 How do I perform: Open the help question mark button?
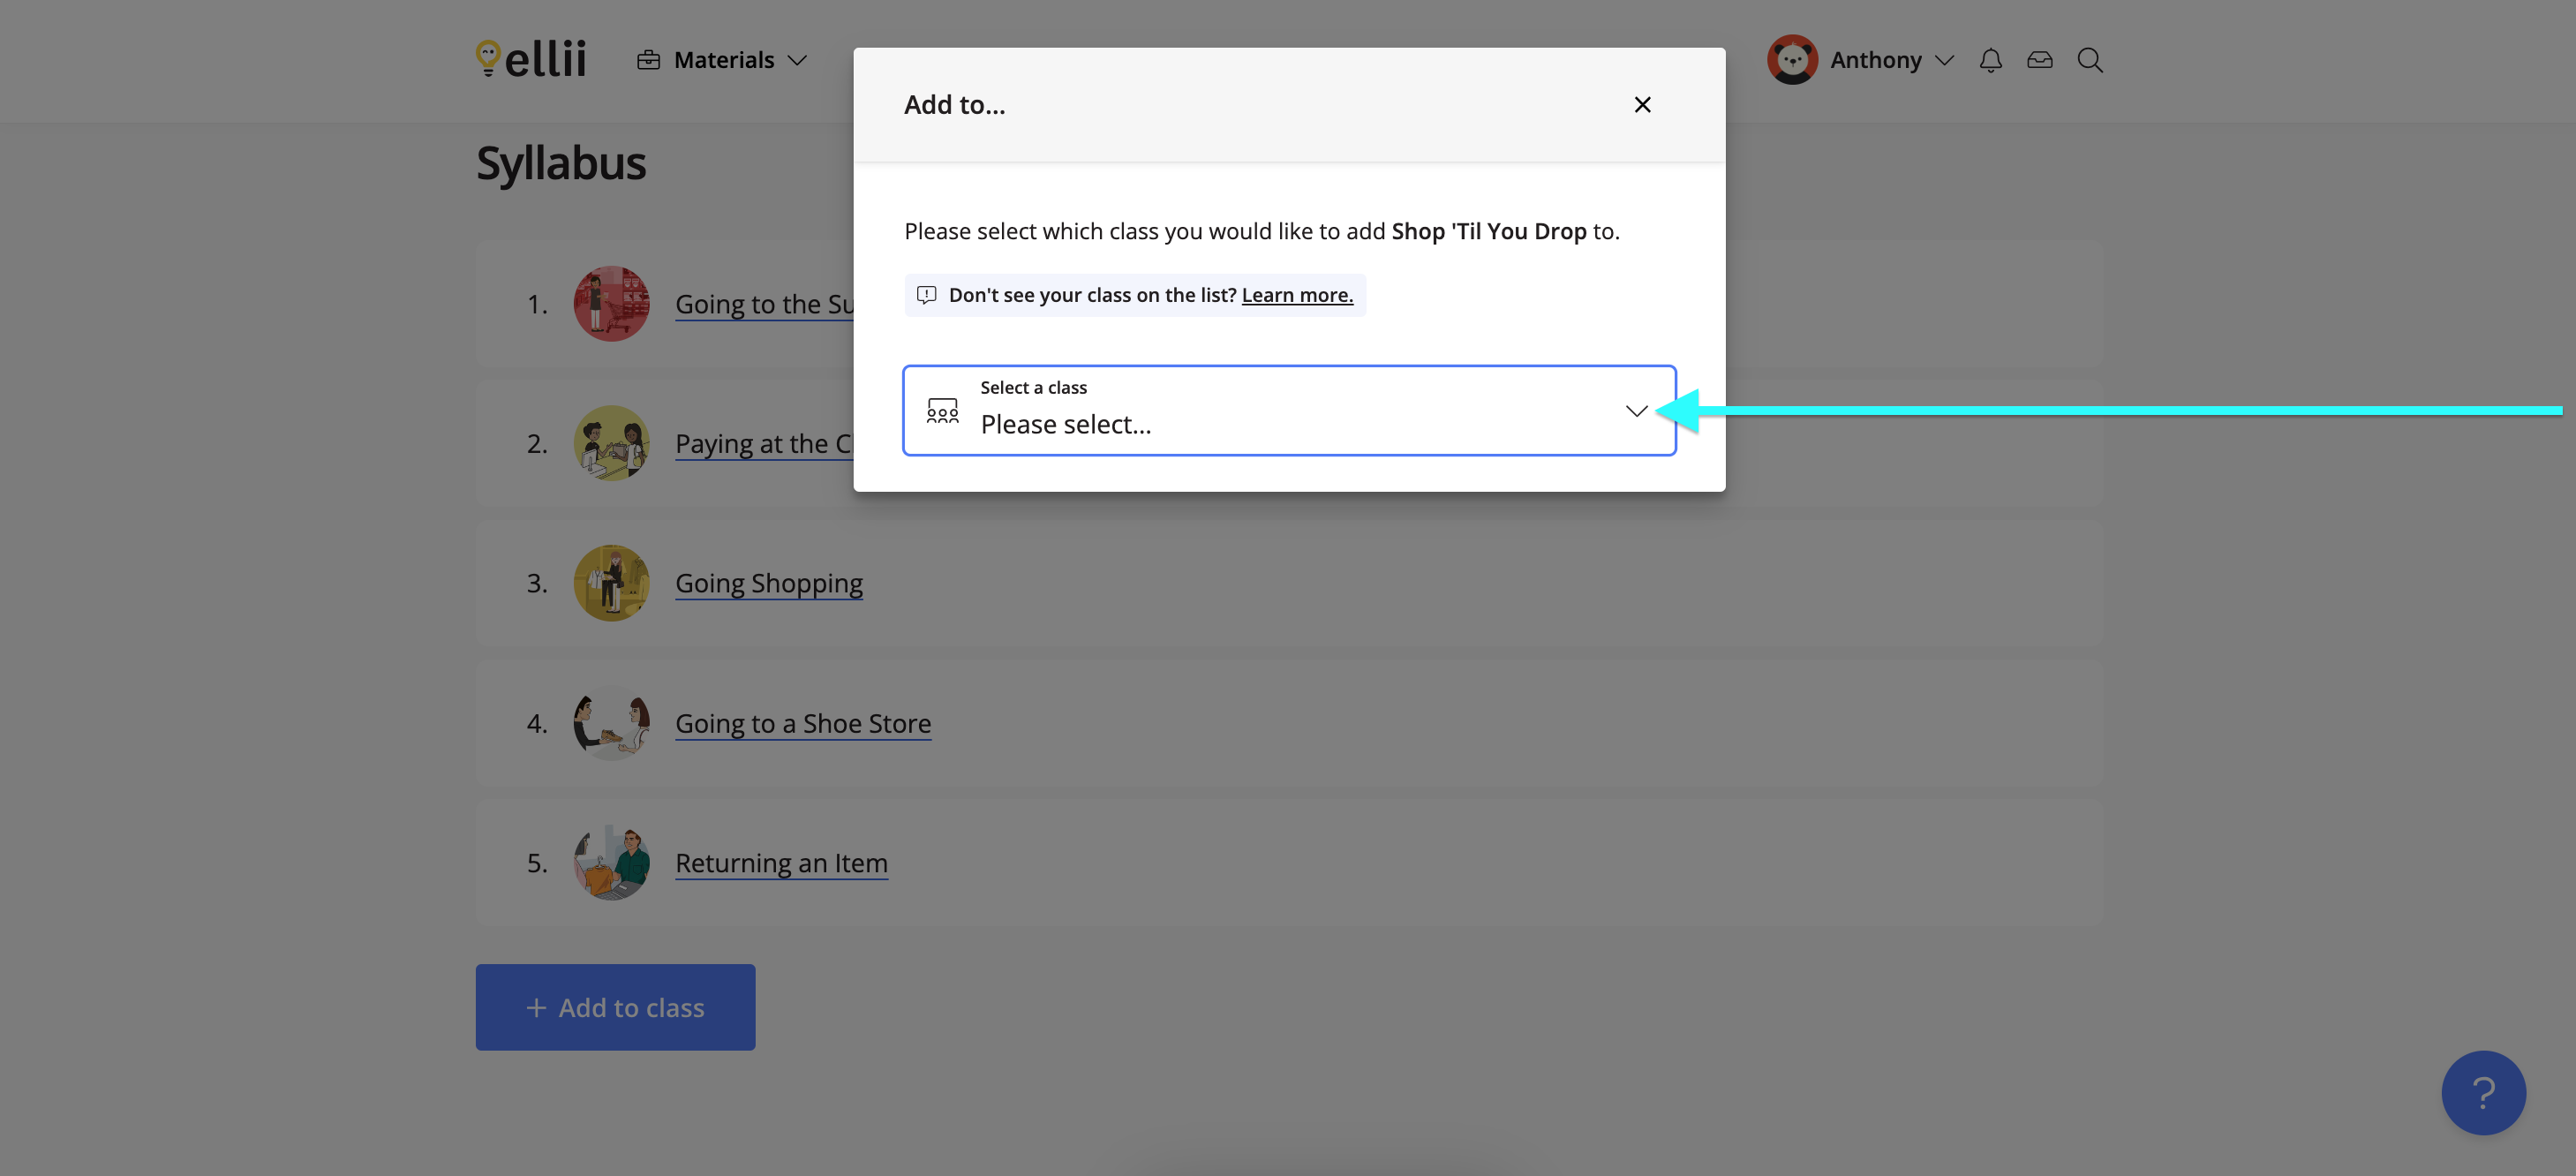[2483, 1093]
